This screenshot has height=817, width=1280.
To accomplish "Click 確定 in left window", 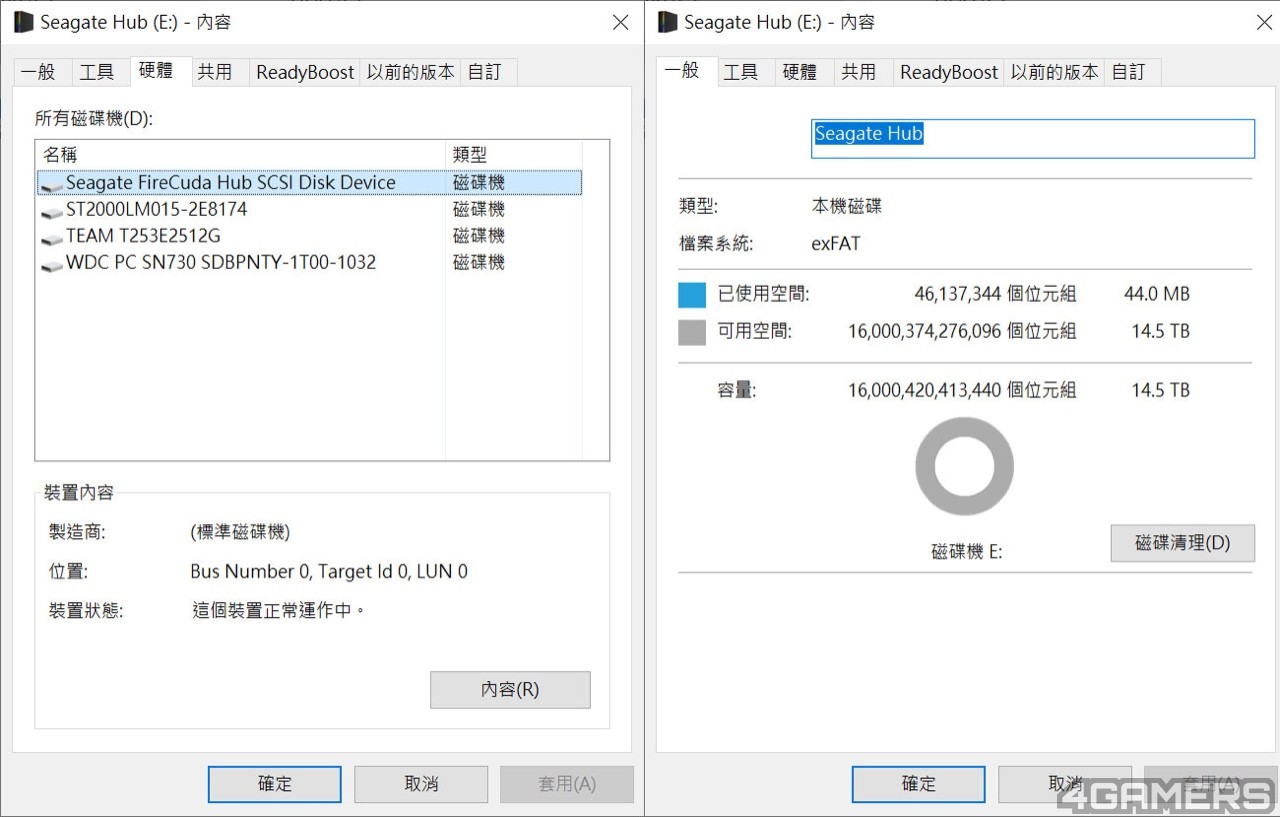I will click(275, 784).
